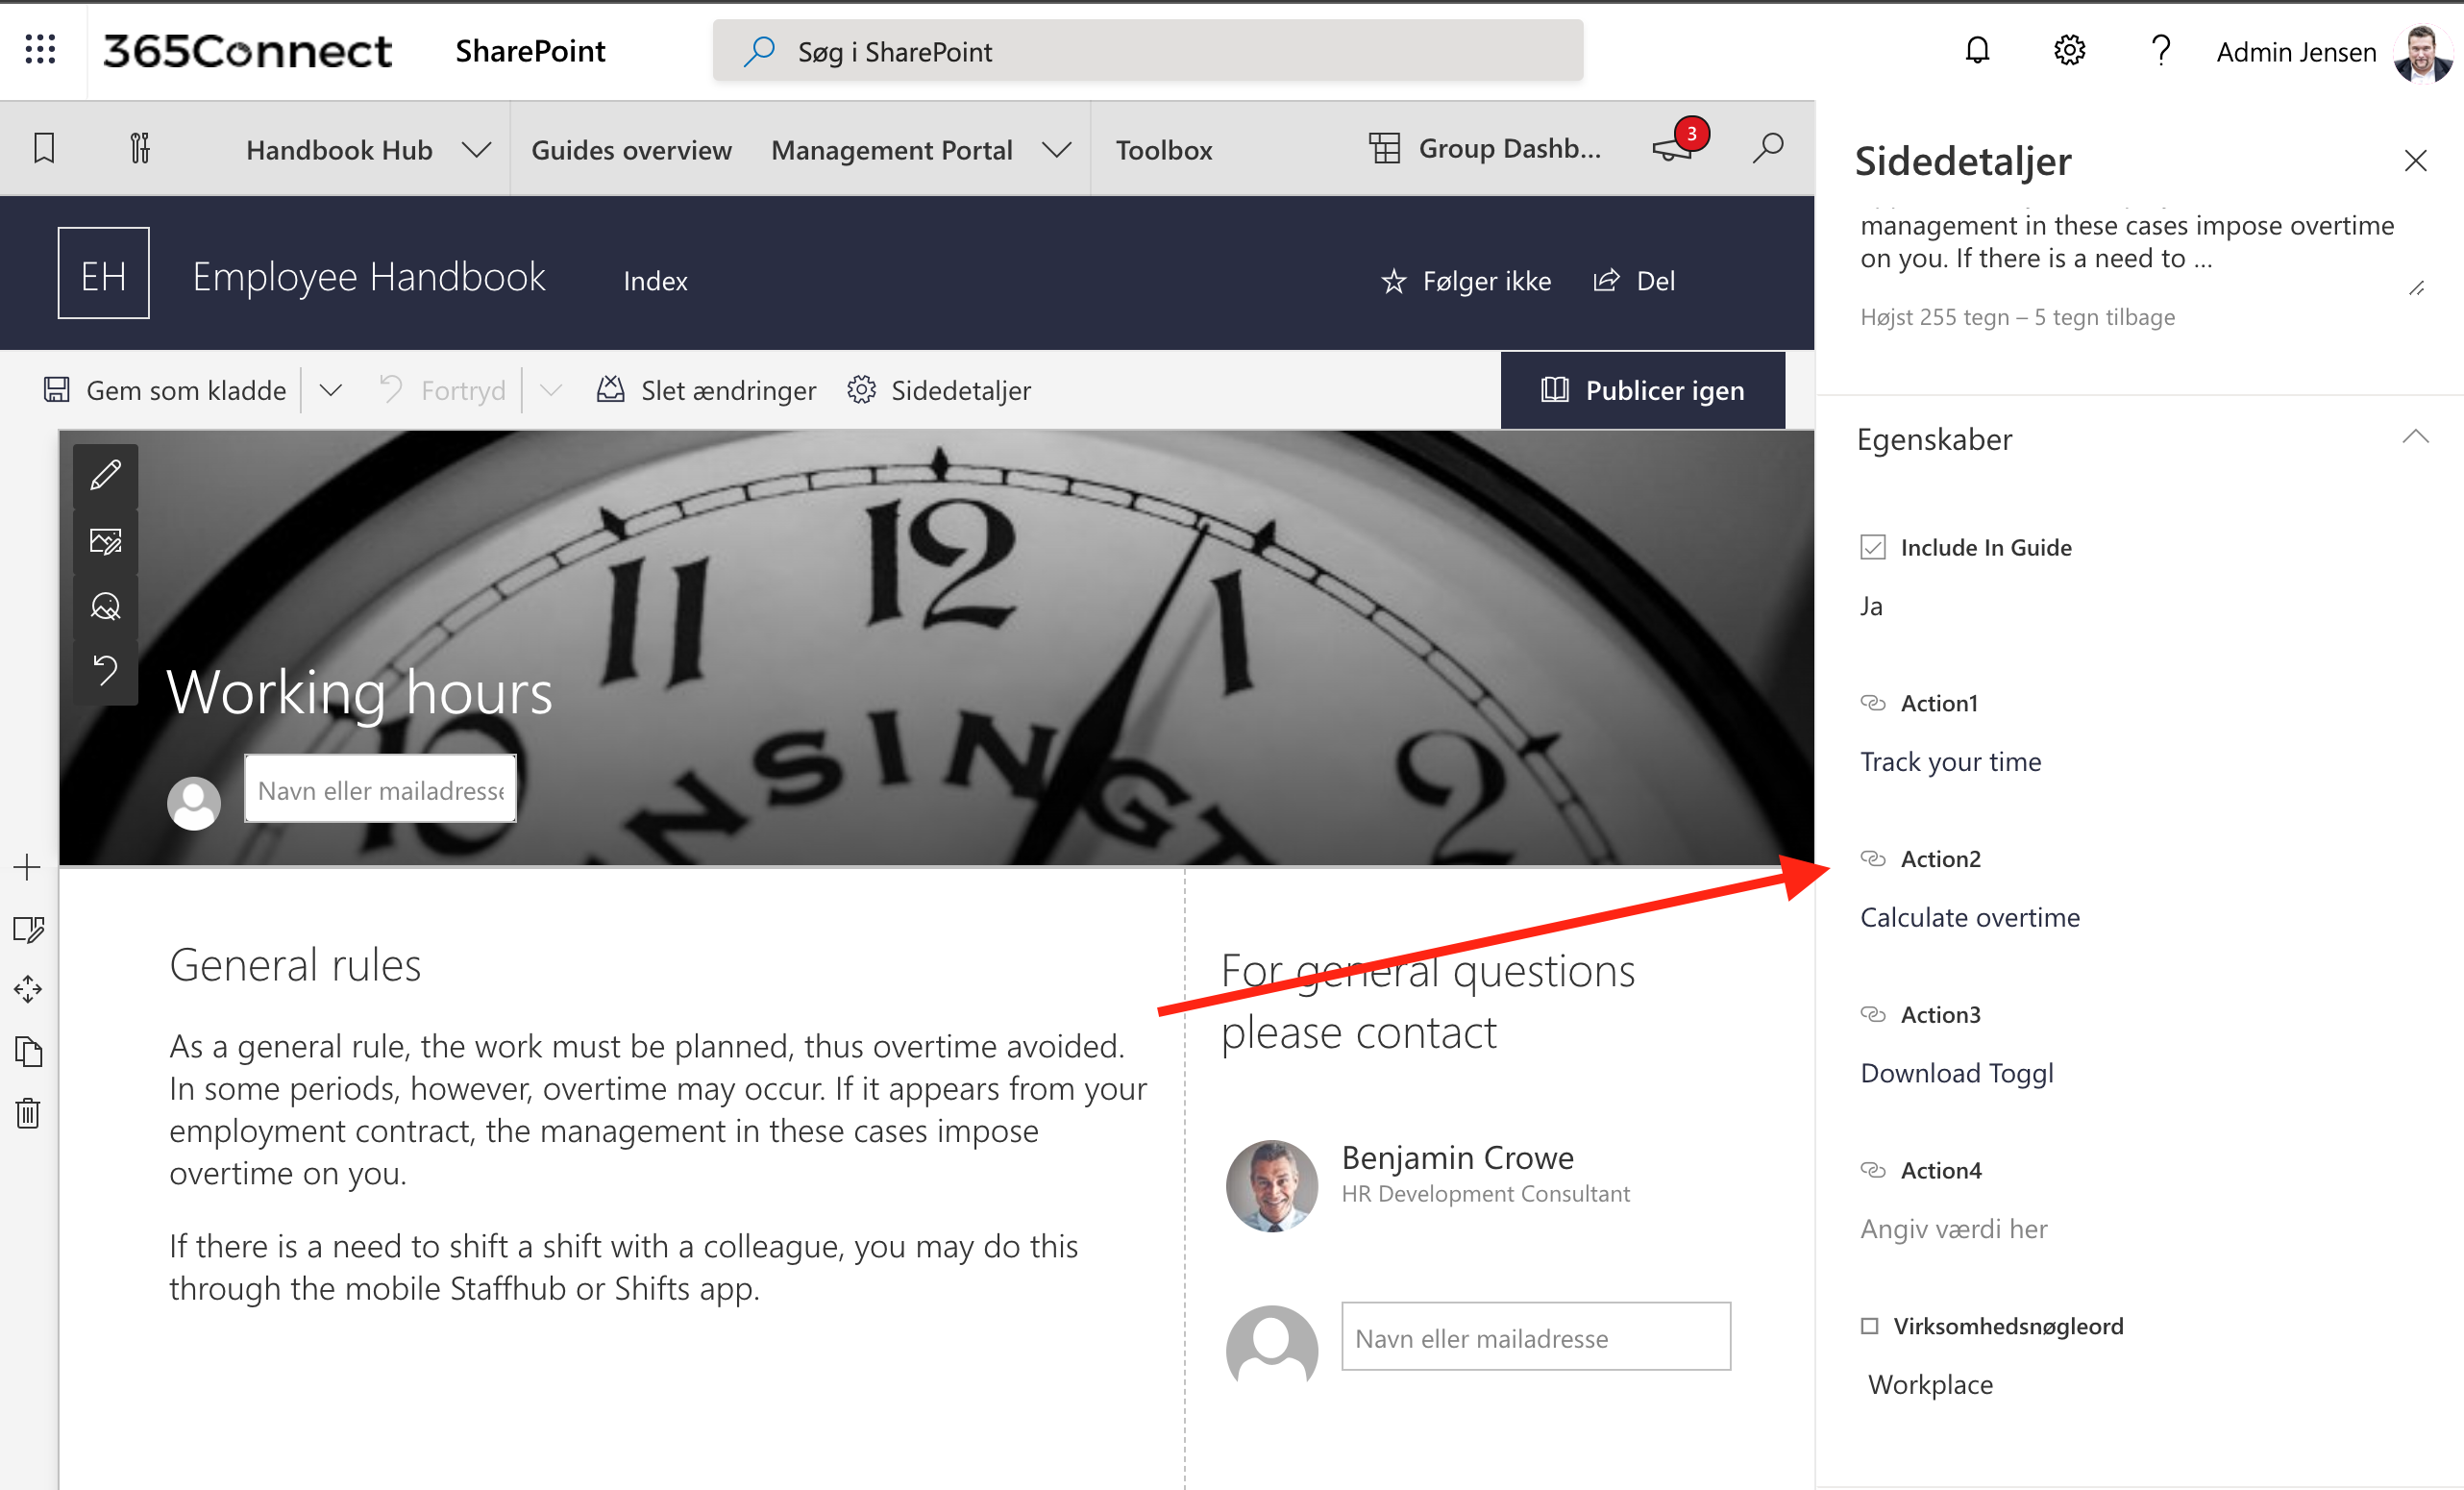Image resolution: width=2464 pixels, height=1490 pixels.
Task: Click Publicer igen button
Action: point(1643,390)
